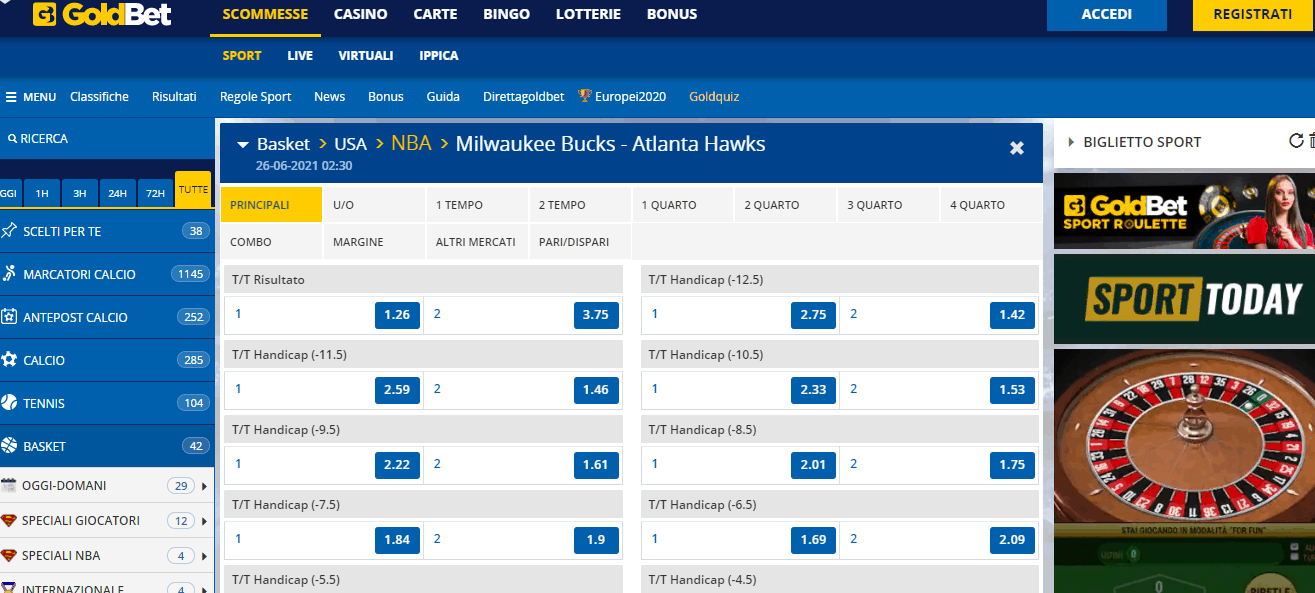
Task: Switch to the IPPICA section
Action: click(439, 56)
